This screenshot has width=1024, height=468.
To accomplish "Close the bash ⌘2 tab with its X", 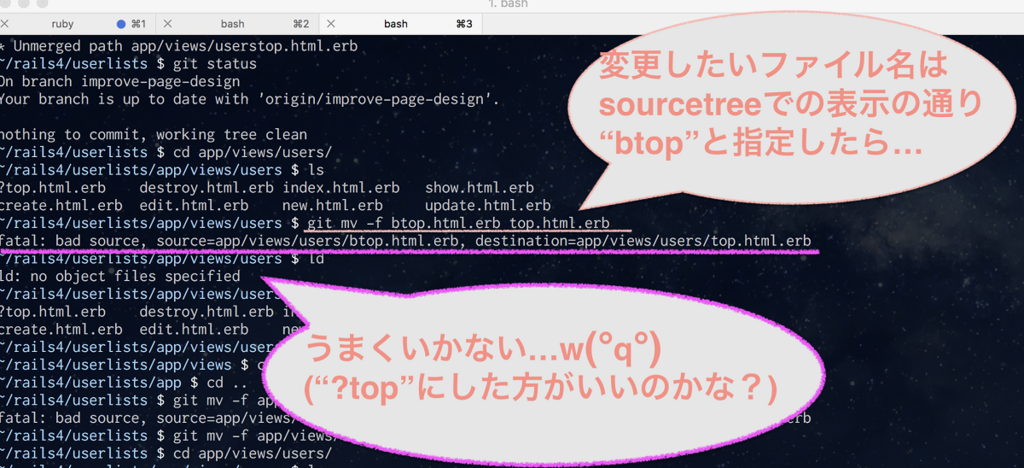I will point(167,24).
